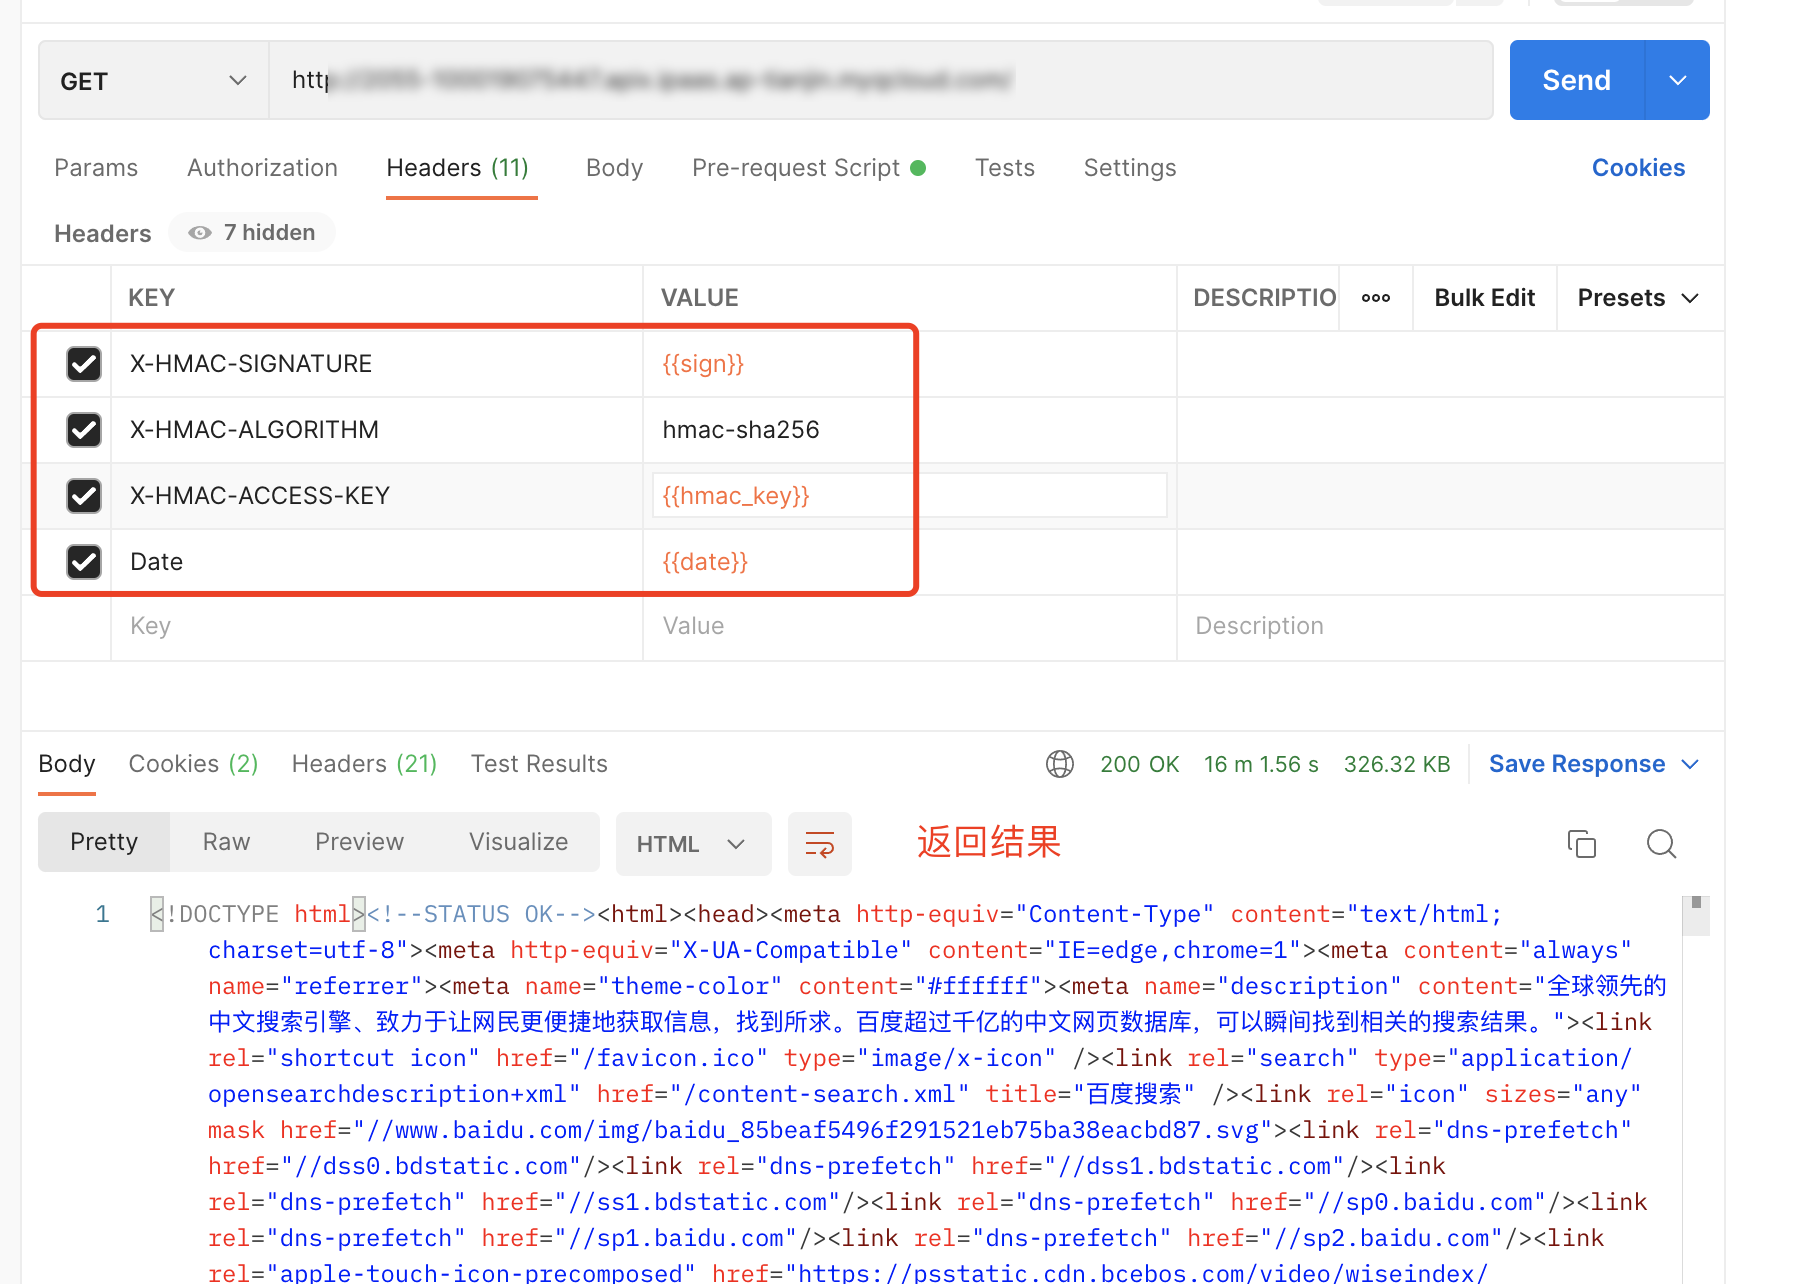Select the Raw view mode
1800x1284 pixels.
tap(226, 842)
